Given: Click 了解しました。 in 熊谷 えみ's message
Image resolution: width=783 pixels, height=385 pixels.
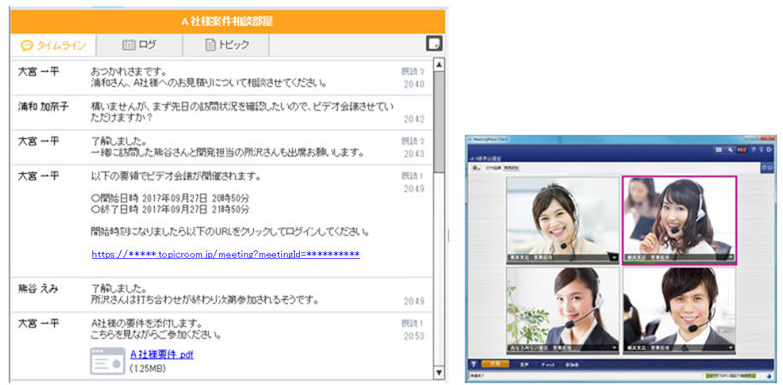Looking at the screenshot, I should [119, 289].
